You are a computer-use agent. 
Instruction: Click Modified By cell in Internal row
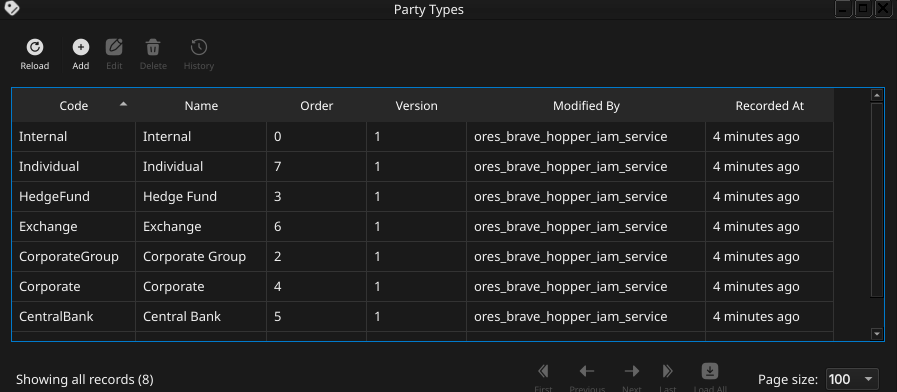[x=586, y=137]
